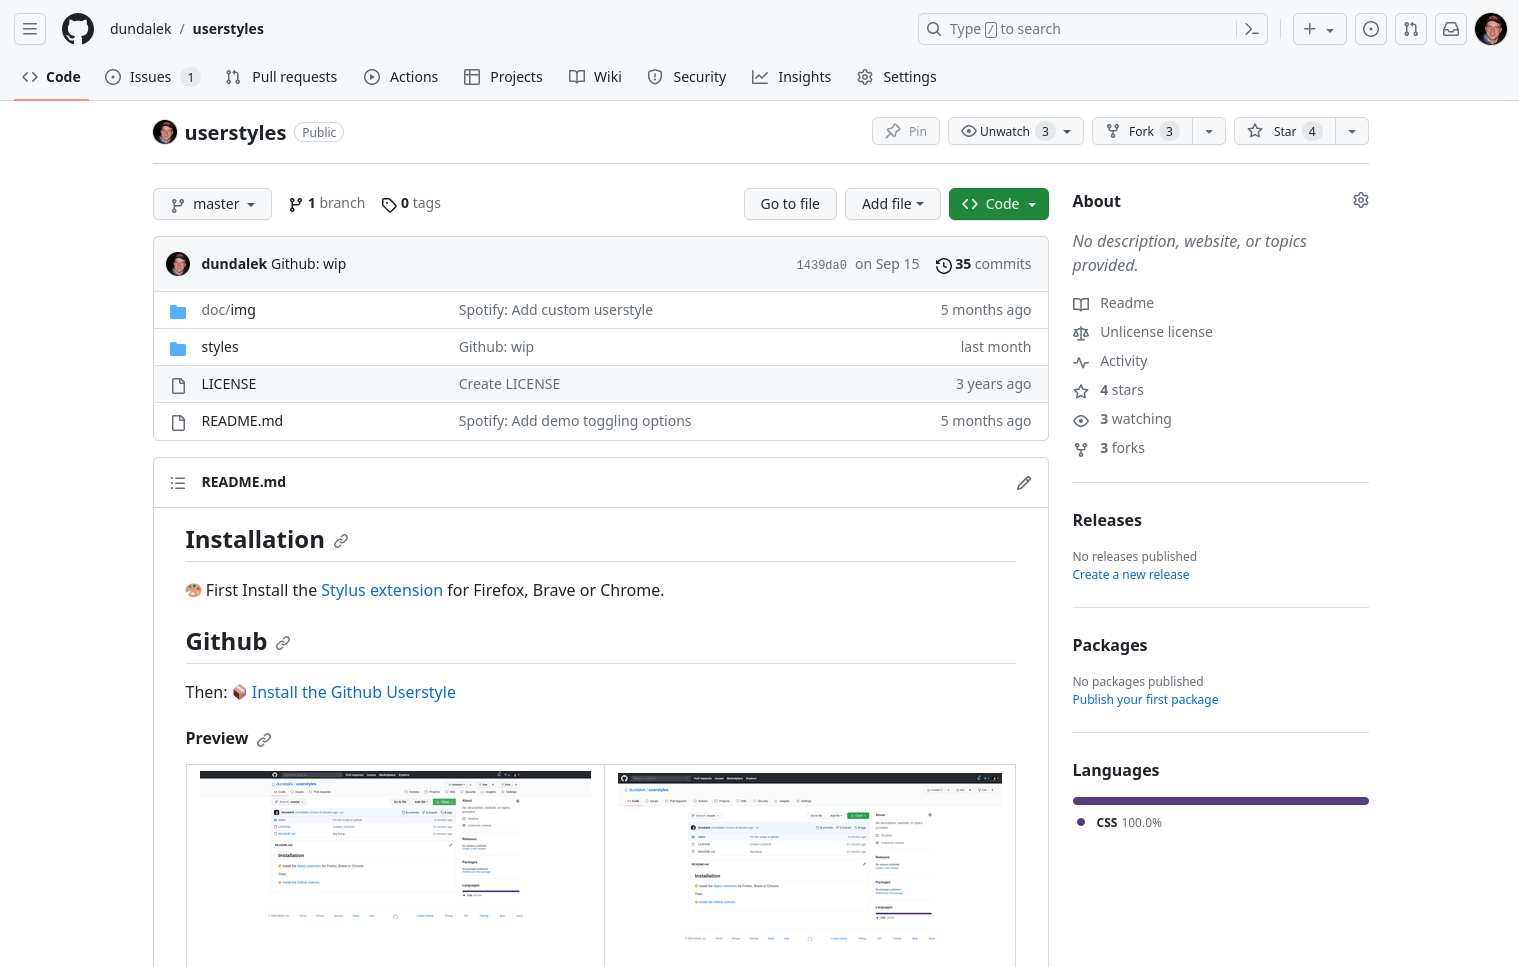Open the Stylus extension link
The width and height of the screenshot is (1519, 967).
pyautogui.click(x=382, y=590)
